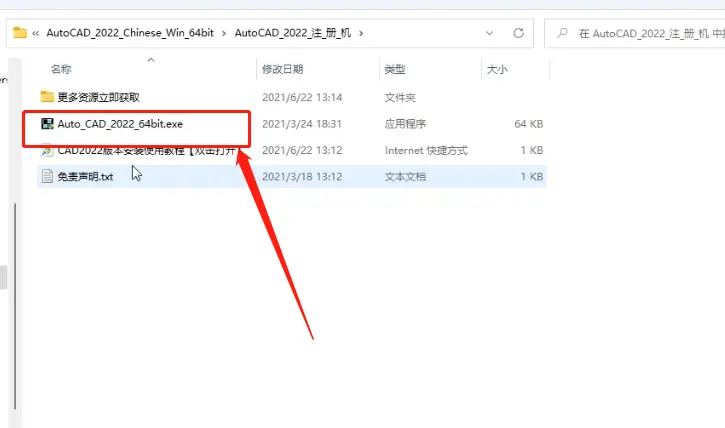Click the navigation pane vertical scrollbar
The image size is (725, 428).
[x=15, y=305]
